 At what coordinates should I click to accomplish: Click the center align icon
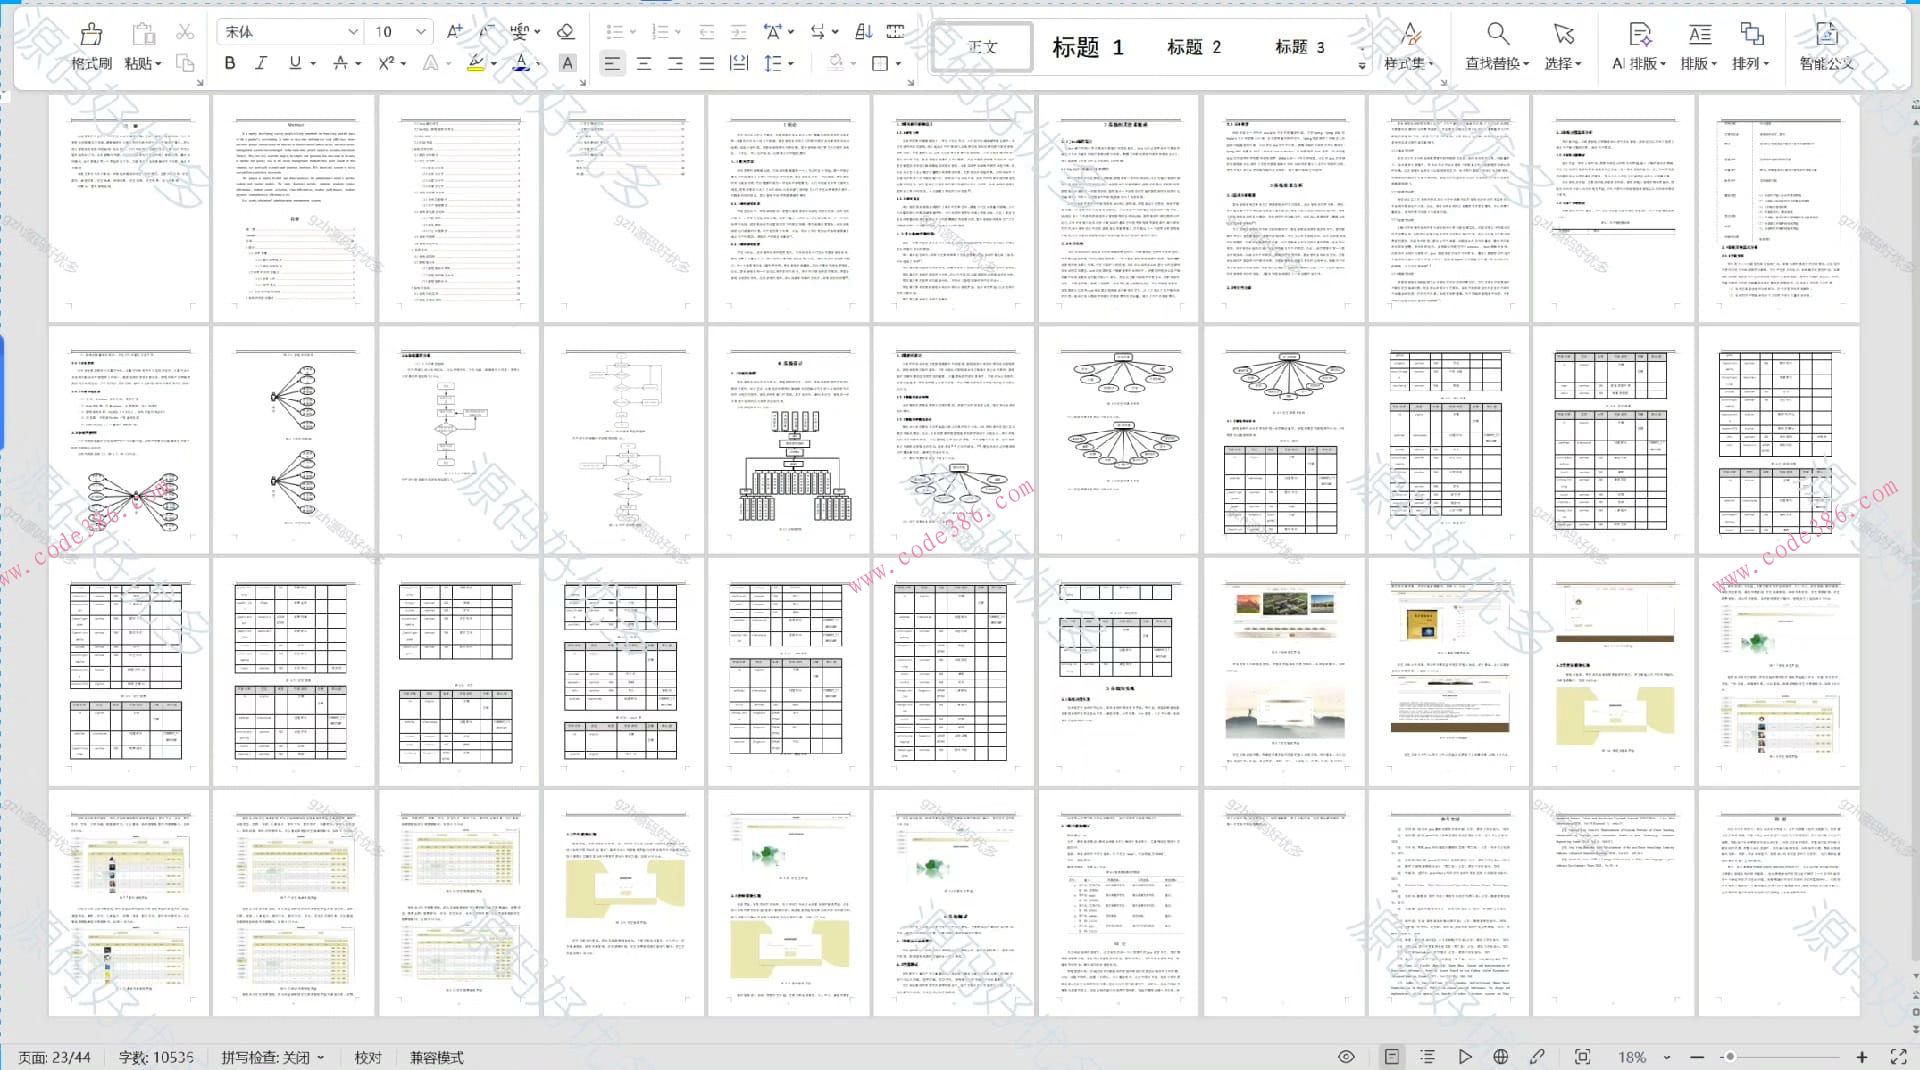tap(644, 63)
